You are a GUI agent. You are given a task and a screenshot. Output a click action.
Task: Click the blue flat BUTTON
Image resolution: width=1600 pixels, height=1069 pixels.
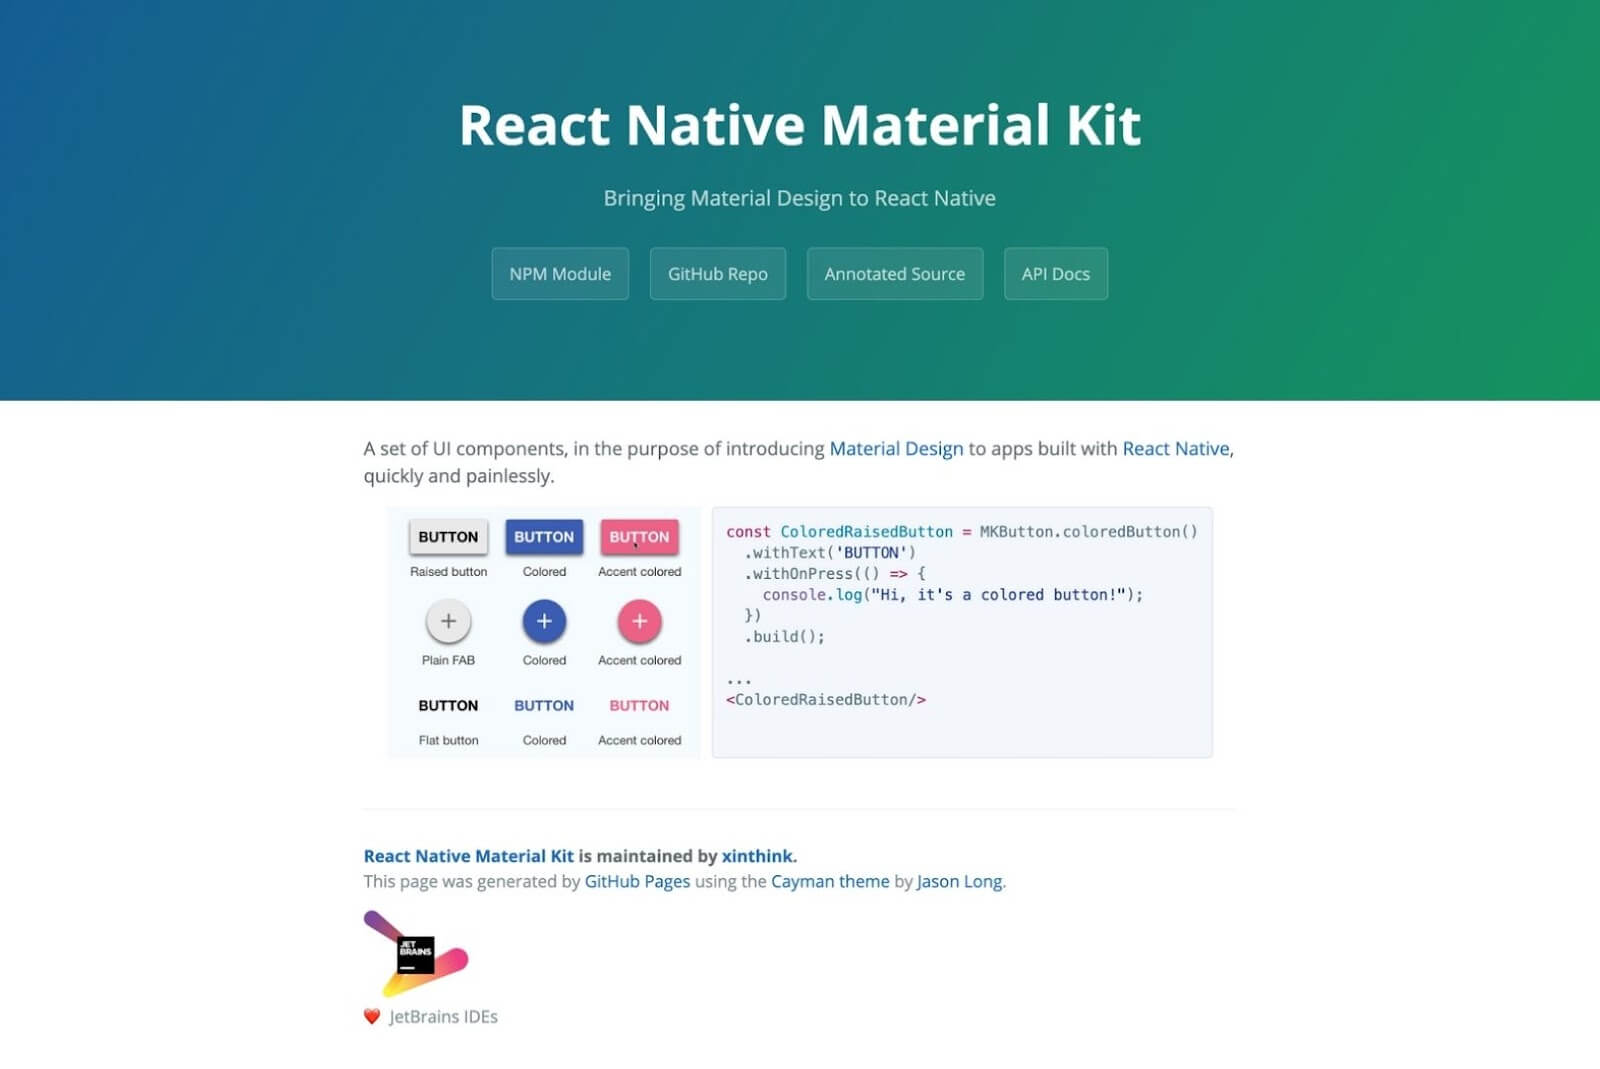point(544,706)
